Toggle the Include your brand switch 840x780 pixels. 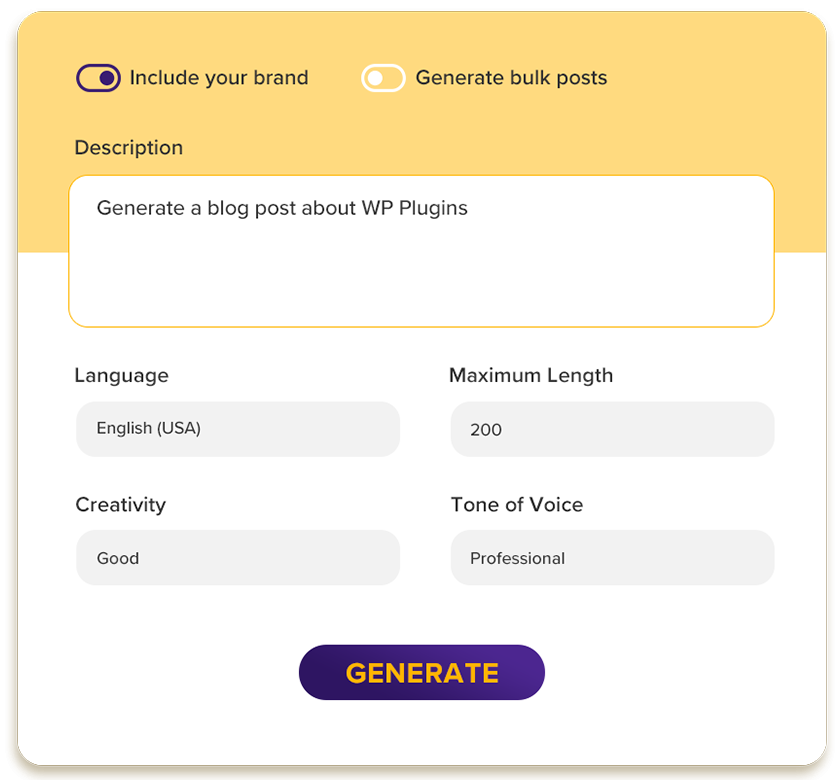(98, 78)
